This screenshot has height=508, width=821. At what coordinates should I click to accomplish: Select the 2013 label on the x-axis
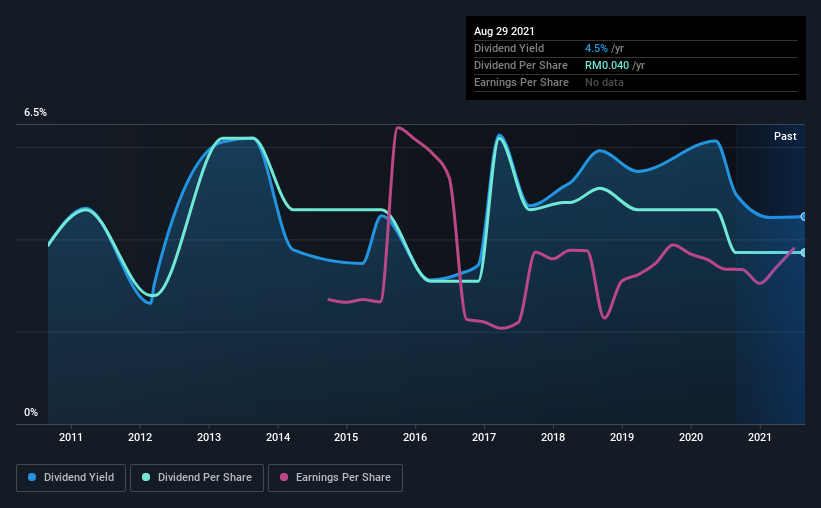click(x=209, y=437)
